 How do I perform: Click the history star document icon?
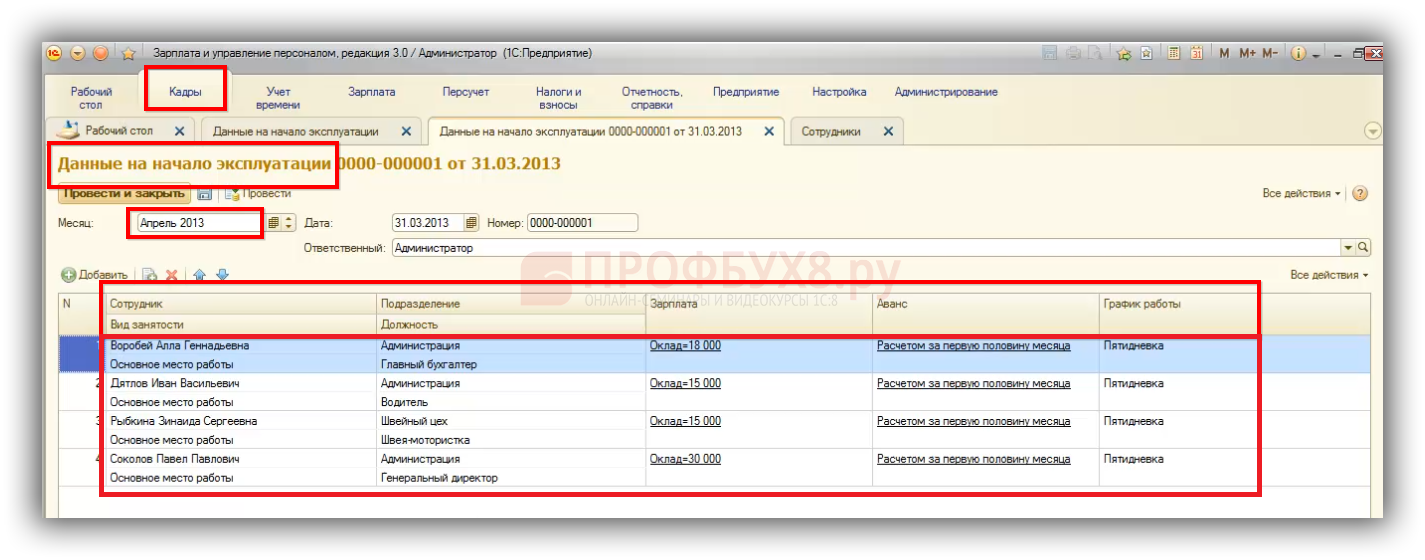(x=1147, y=53)
